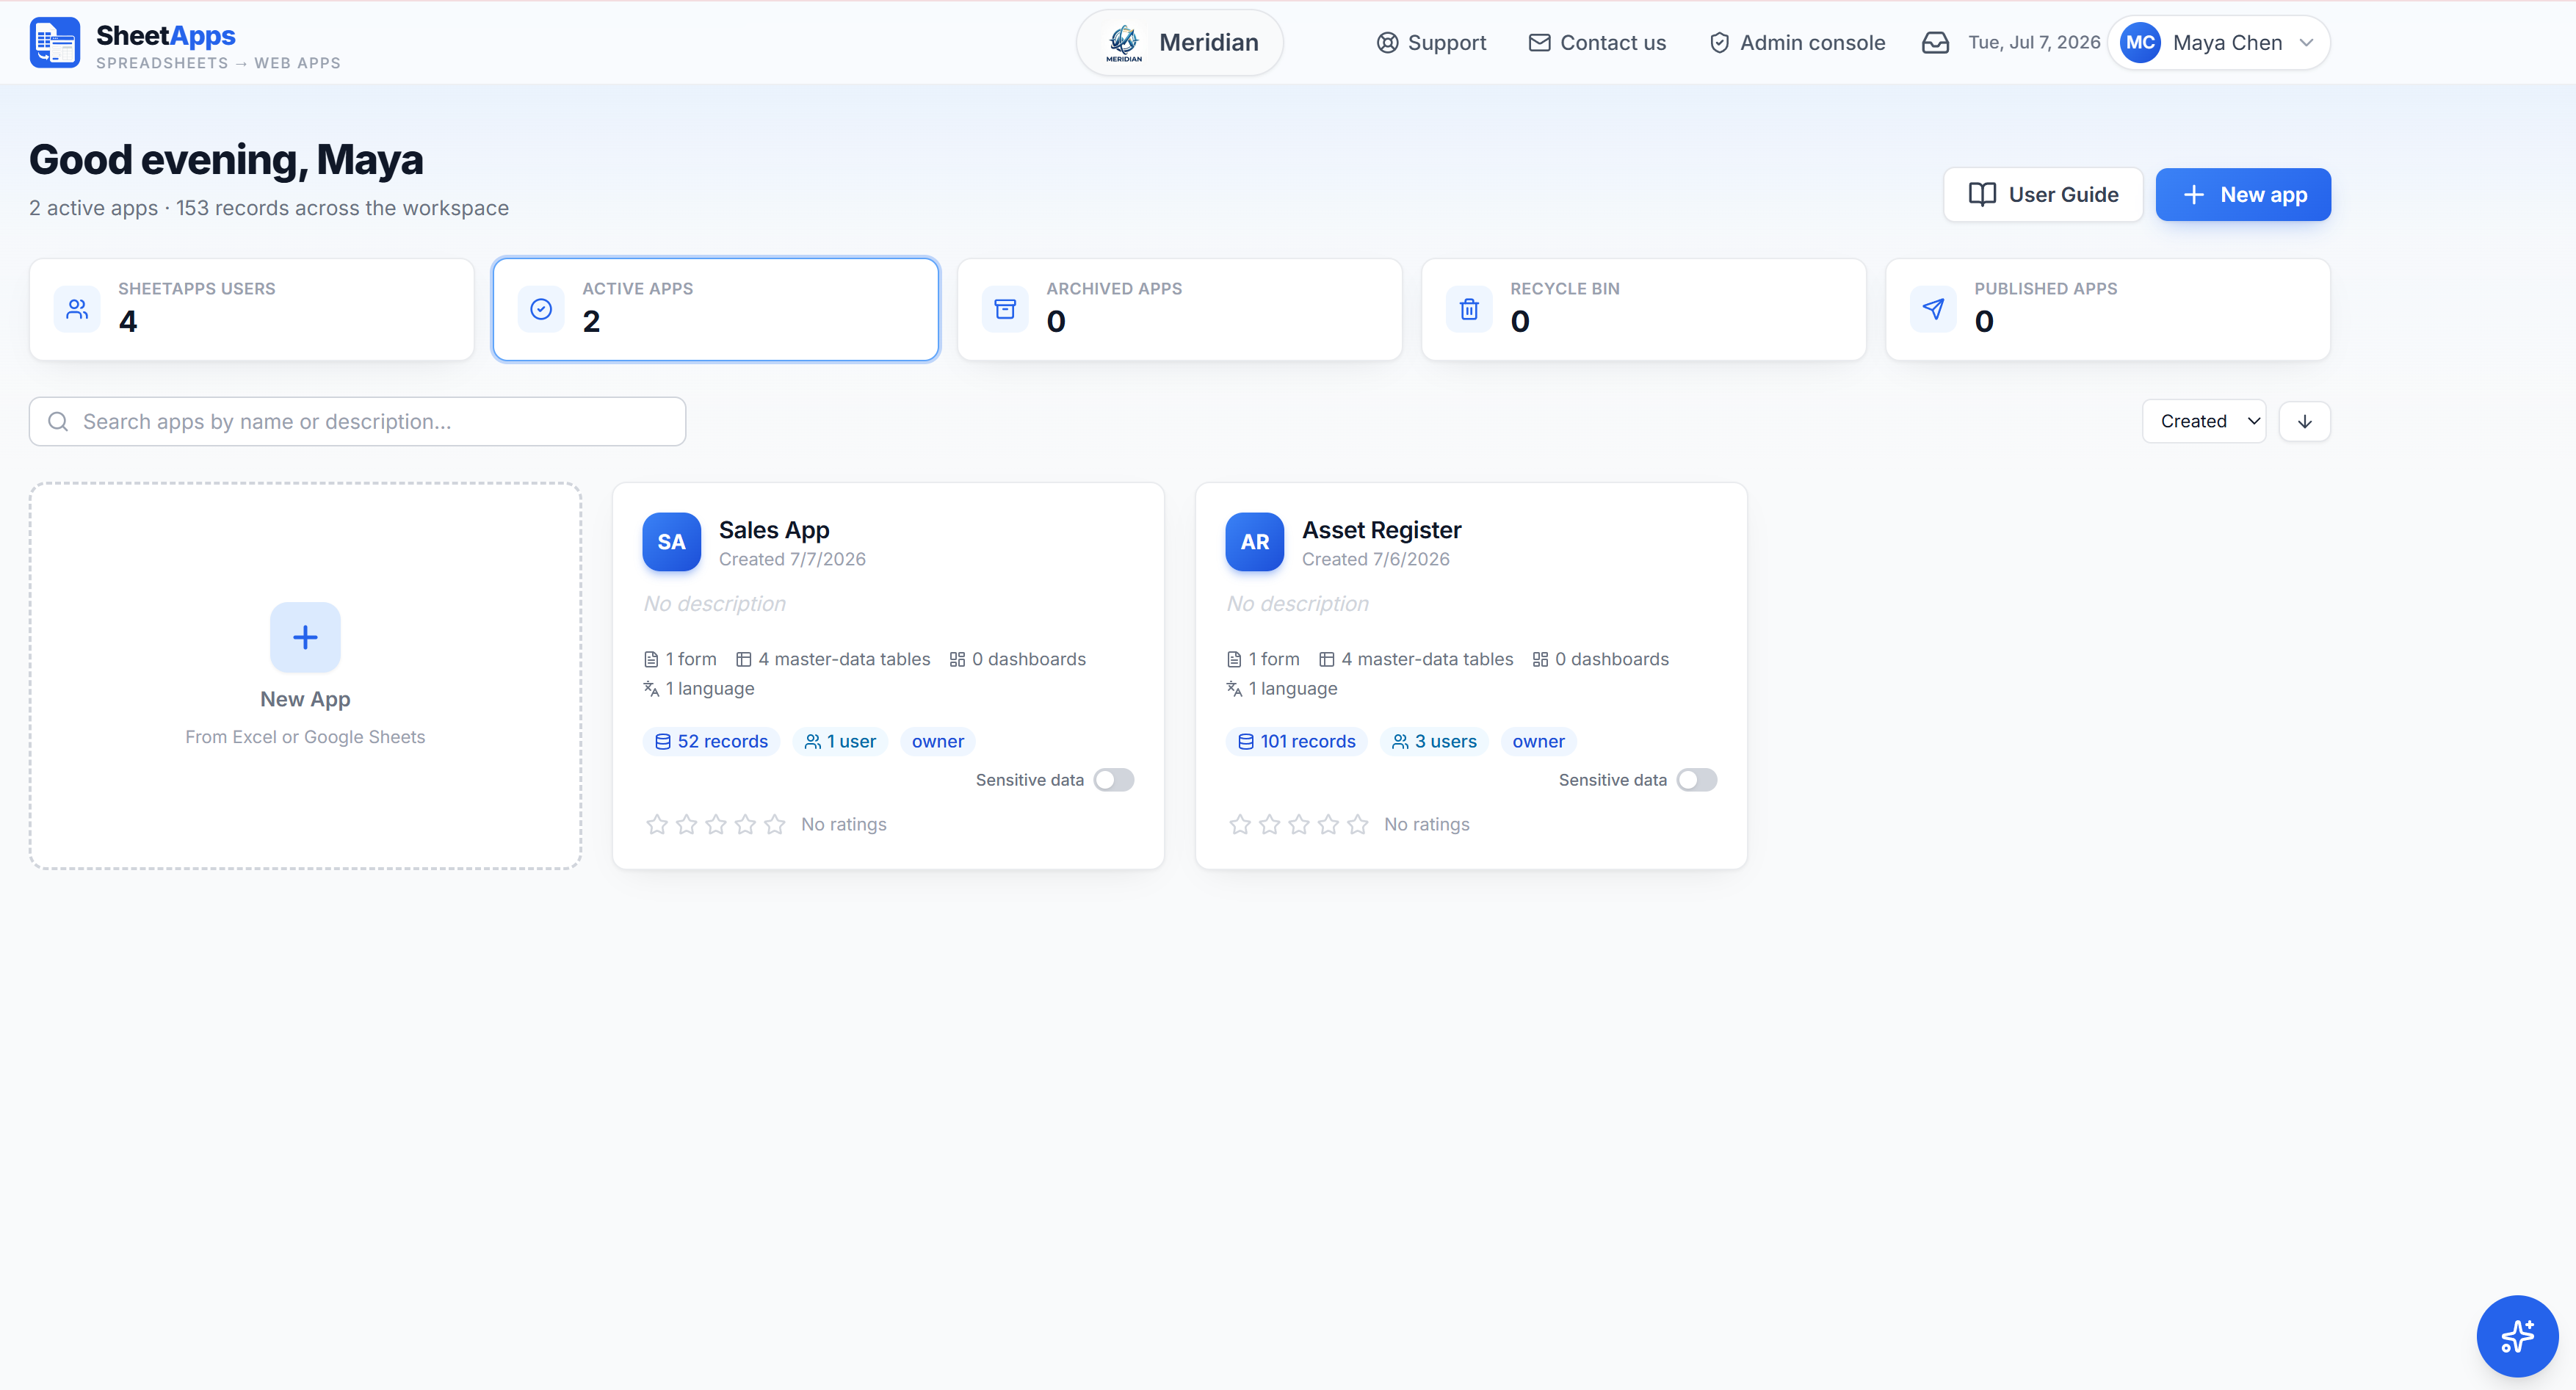
Task: Go to Admin console
Action: (x=1797, y=42)
